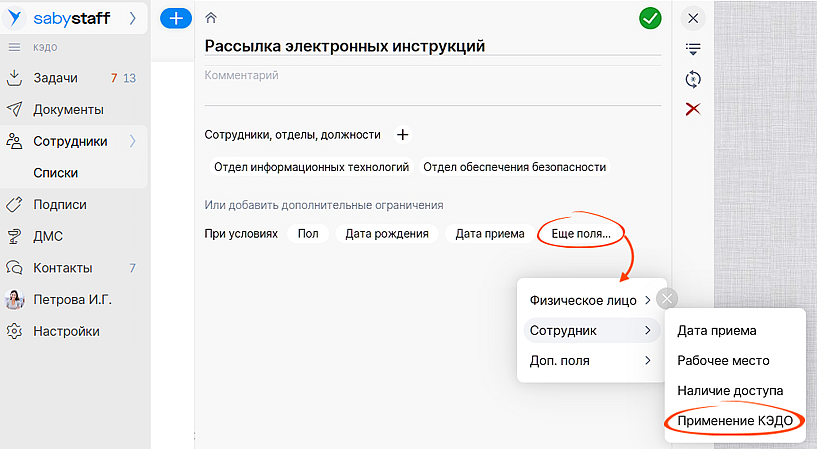Expand the saby staff header chevron
The height and width of the screenshot is (449, 817).
pyautogui.click(x=133, y=18)
